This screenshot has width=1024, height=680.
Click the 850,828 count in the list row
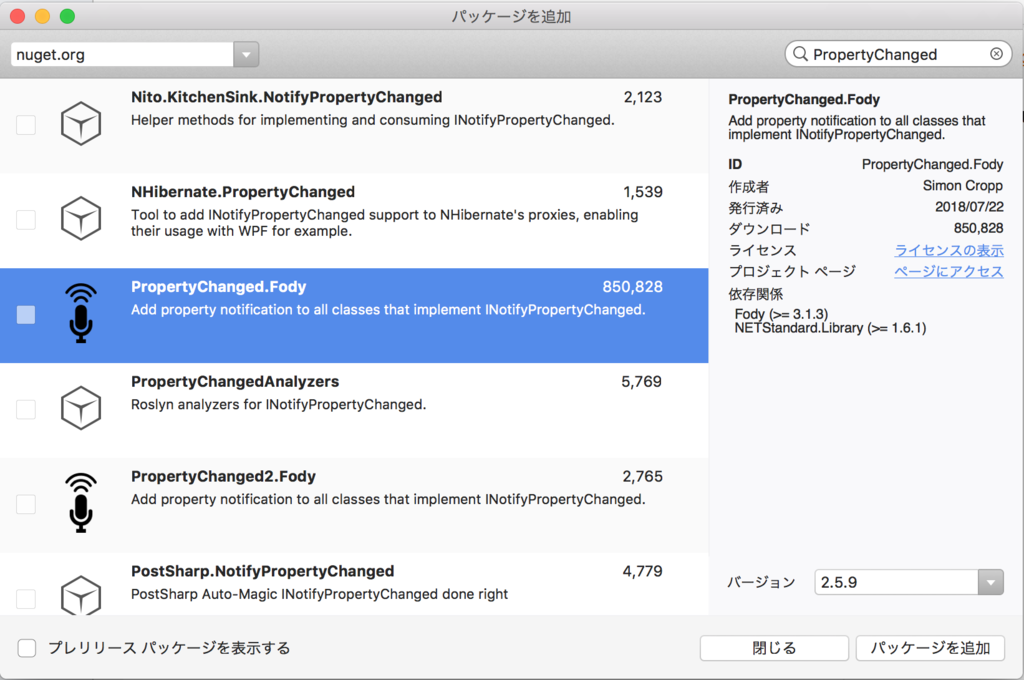point(632,287)
